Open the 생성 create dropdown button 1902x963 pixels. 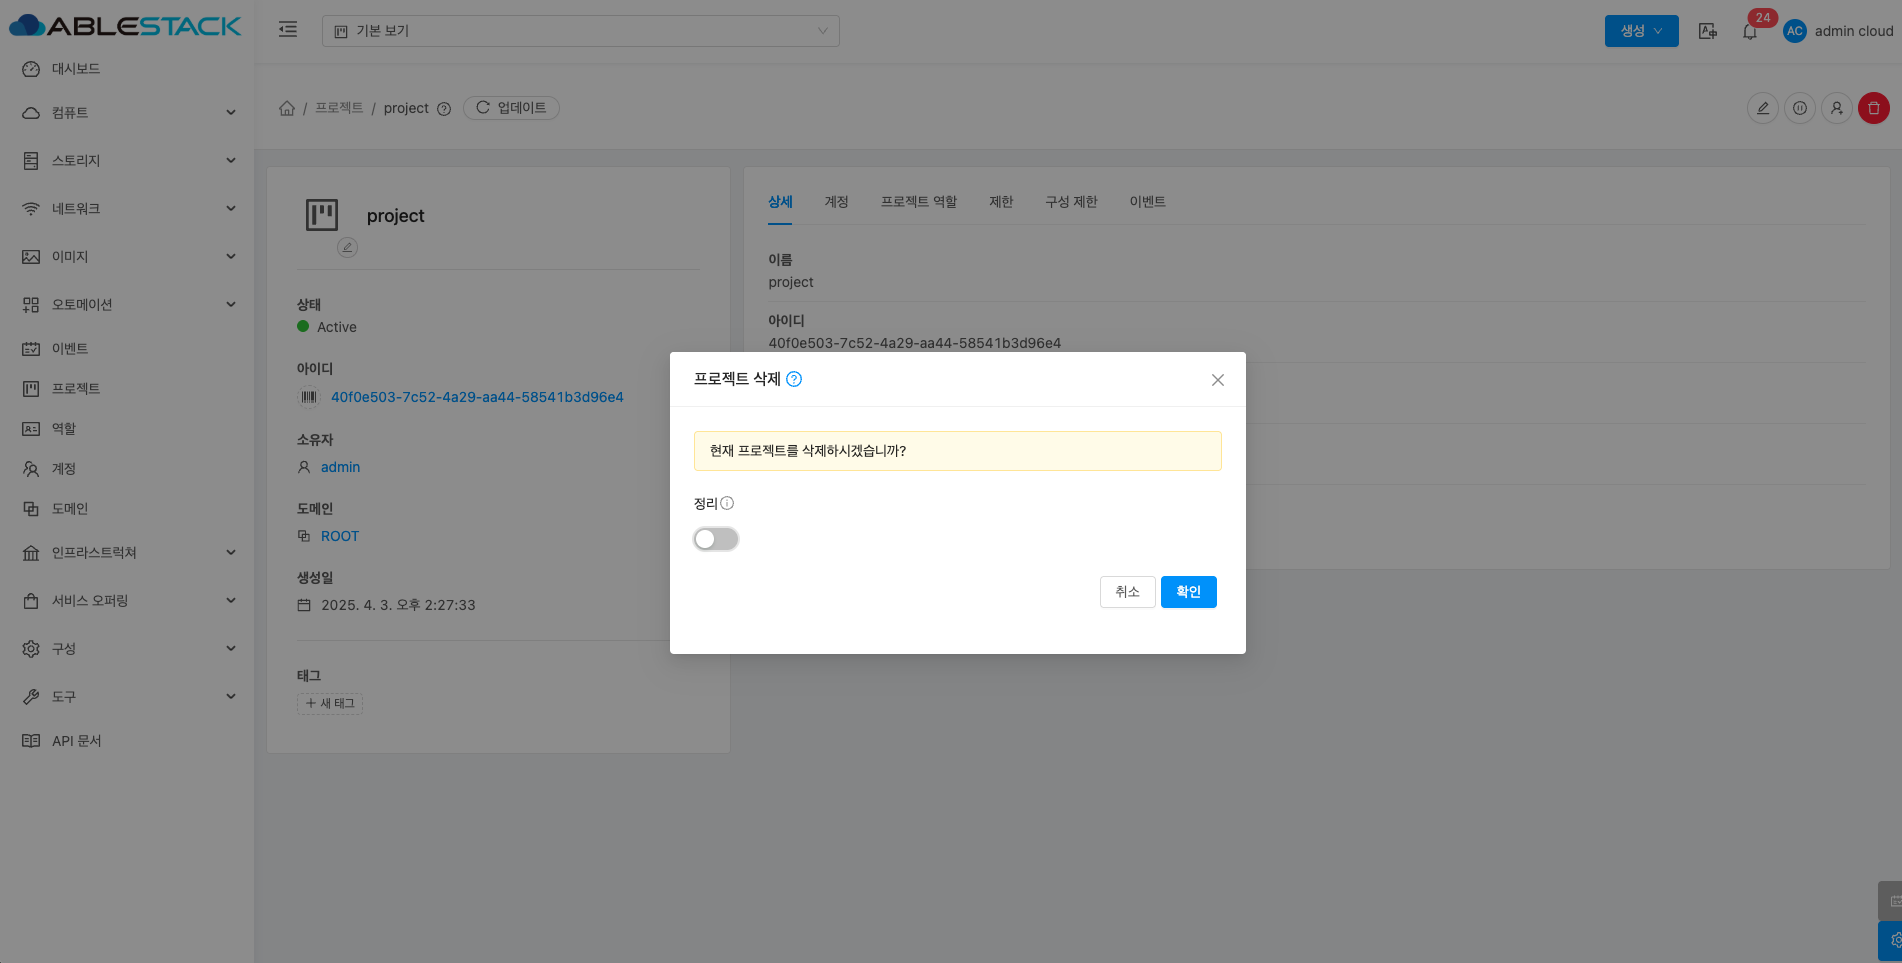[1641, 31]
